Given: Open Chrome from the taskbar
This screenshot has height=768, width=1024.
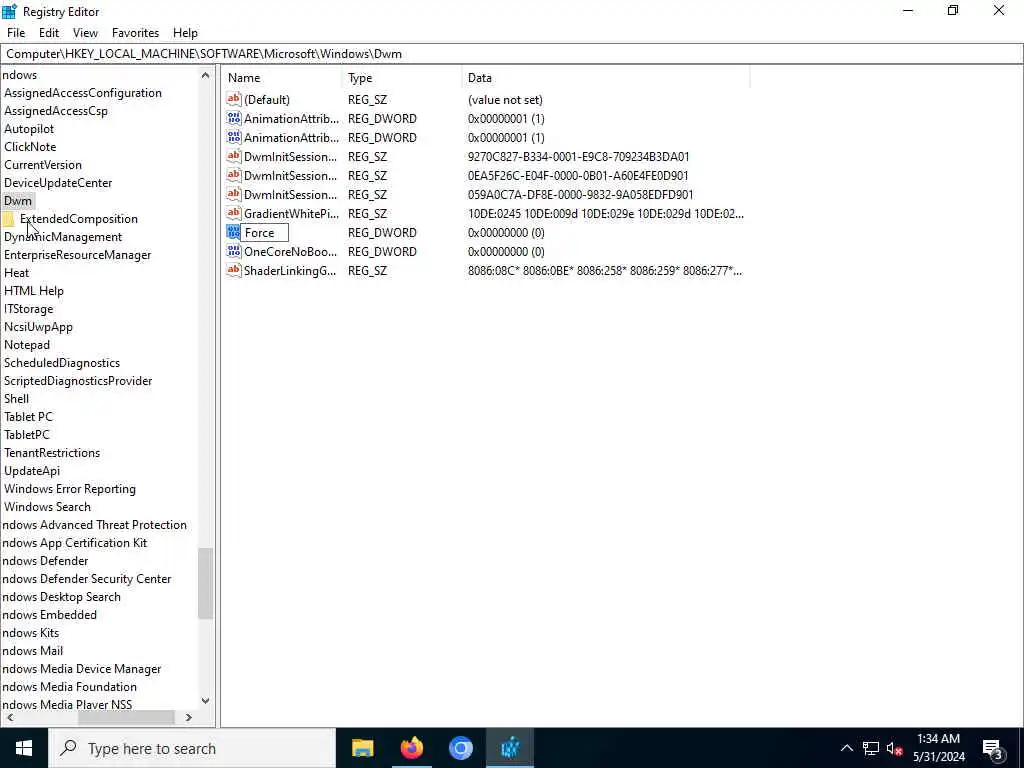Looking at the screenshot, I should pyautogui.click(x=460, y=748).
